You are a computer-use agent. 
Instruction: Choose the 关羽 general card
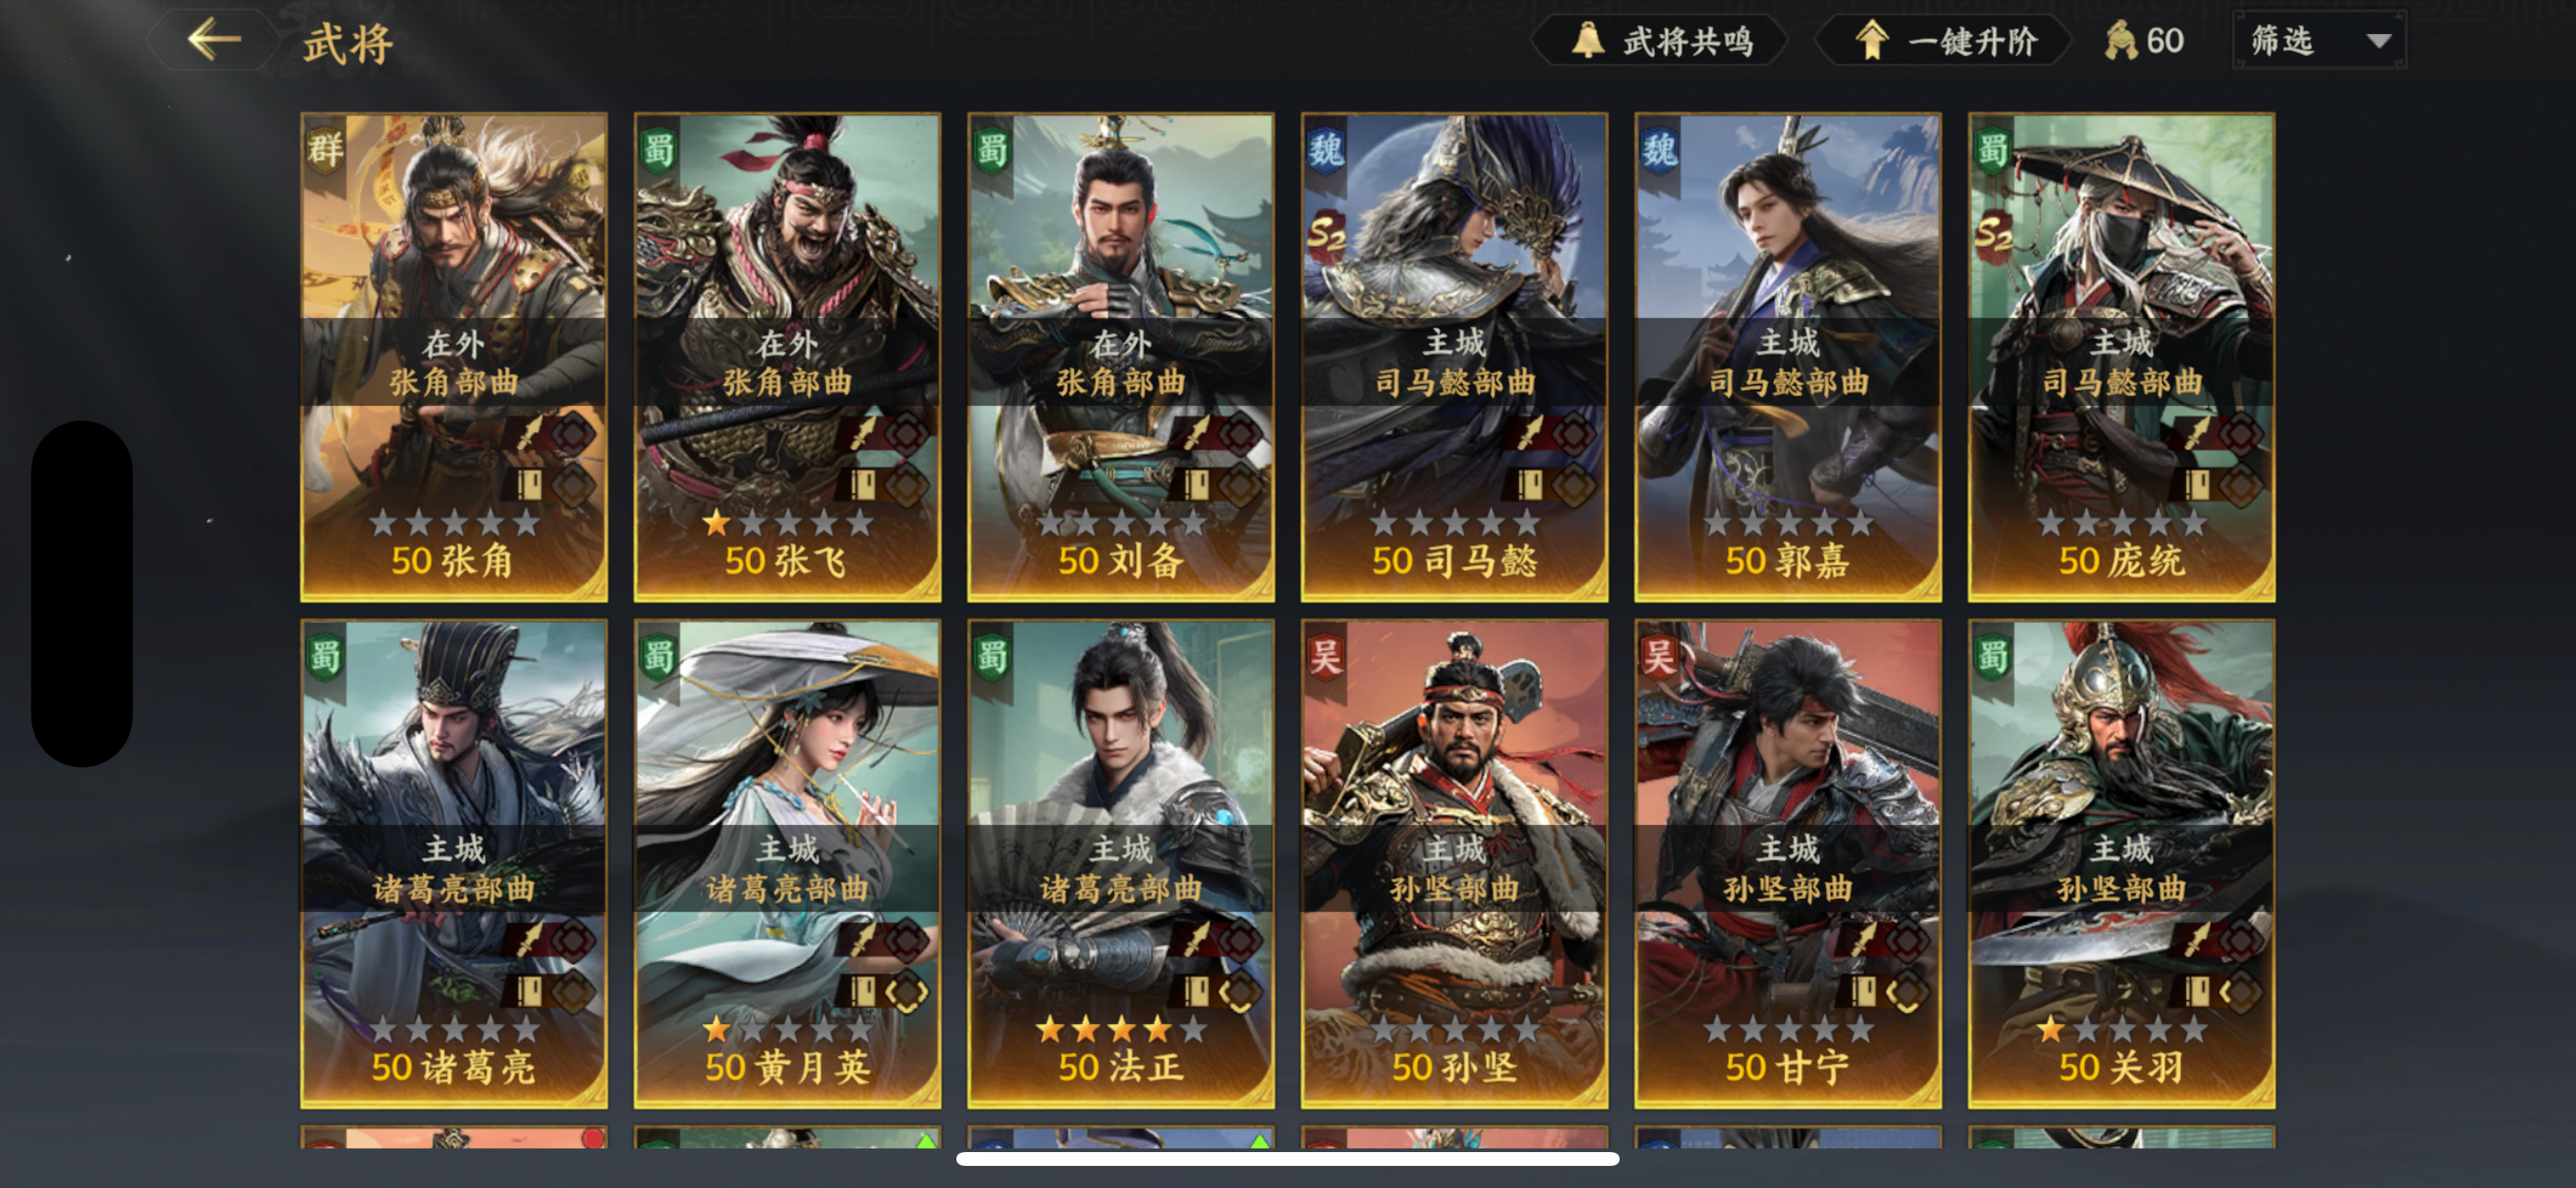(2121, 864)
